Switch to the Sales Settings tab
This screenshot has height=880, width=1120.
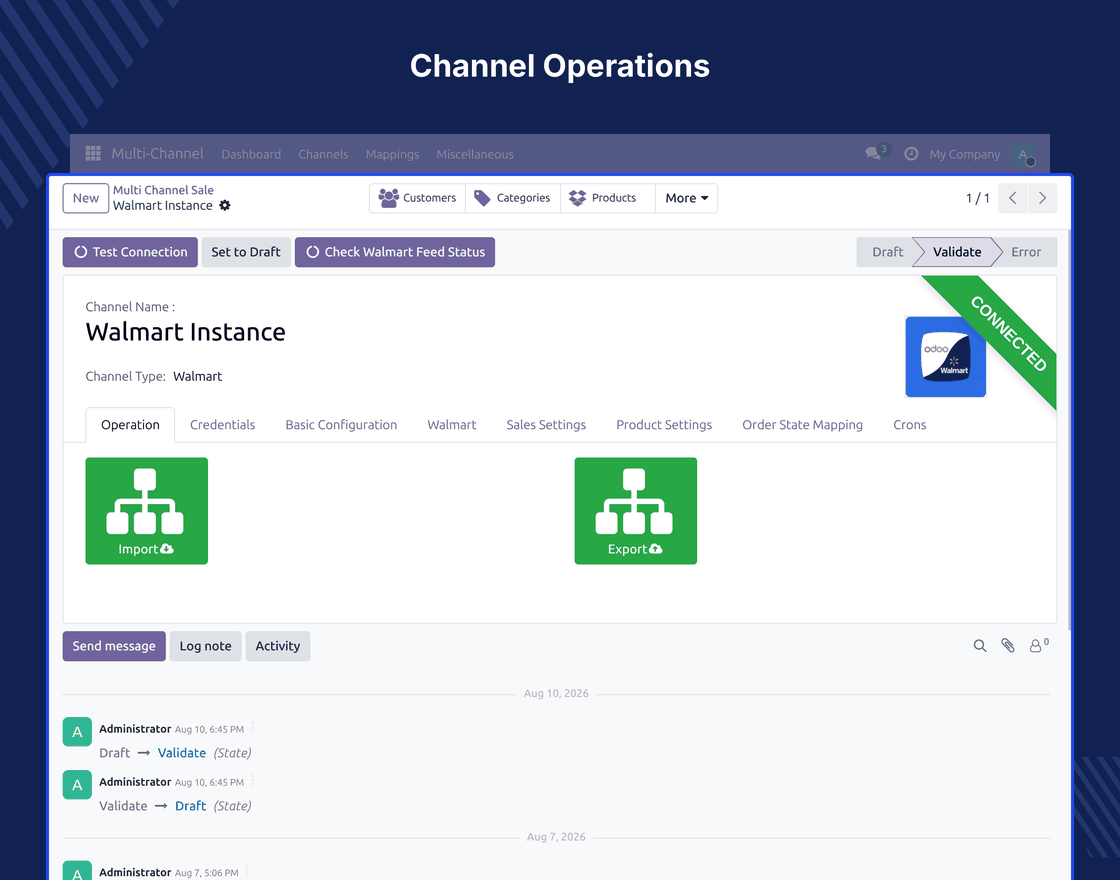coord(546,425)
